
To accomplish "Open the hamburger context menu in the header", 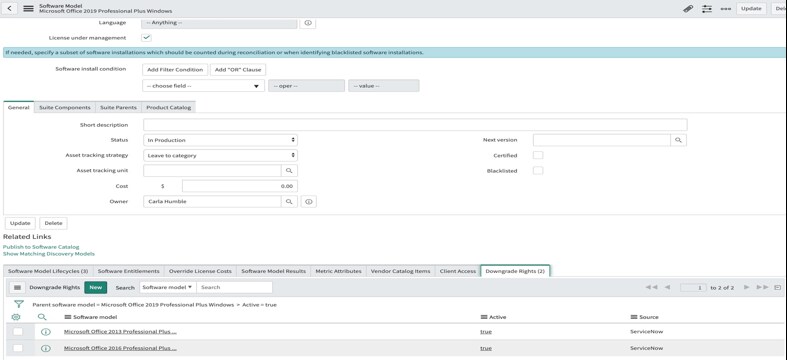I will [29, 9].
